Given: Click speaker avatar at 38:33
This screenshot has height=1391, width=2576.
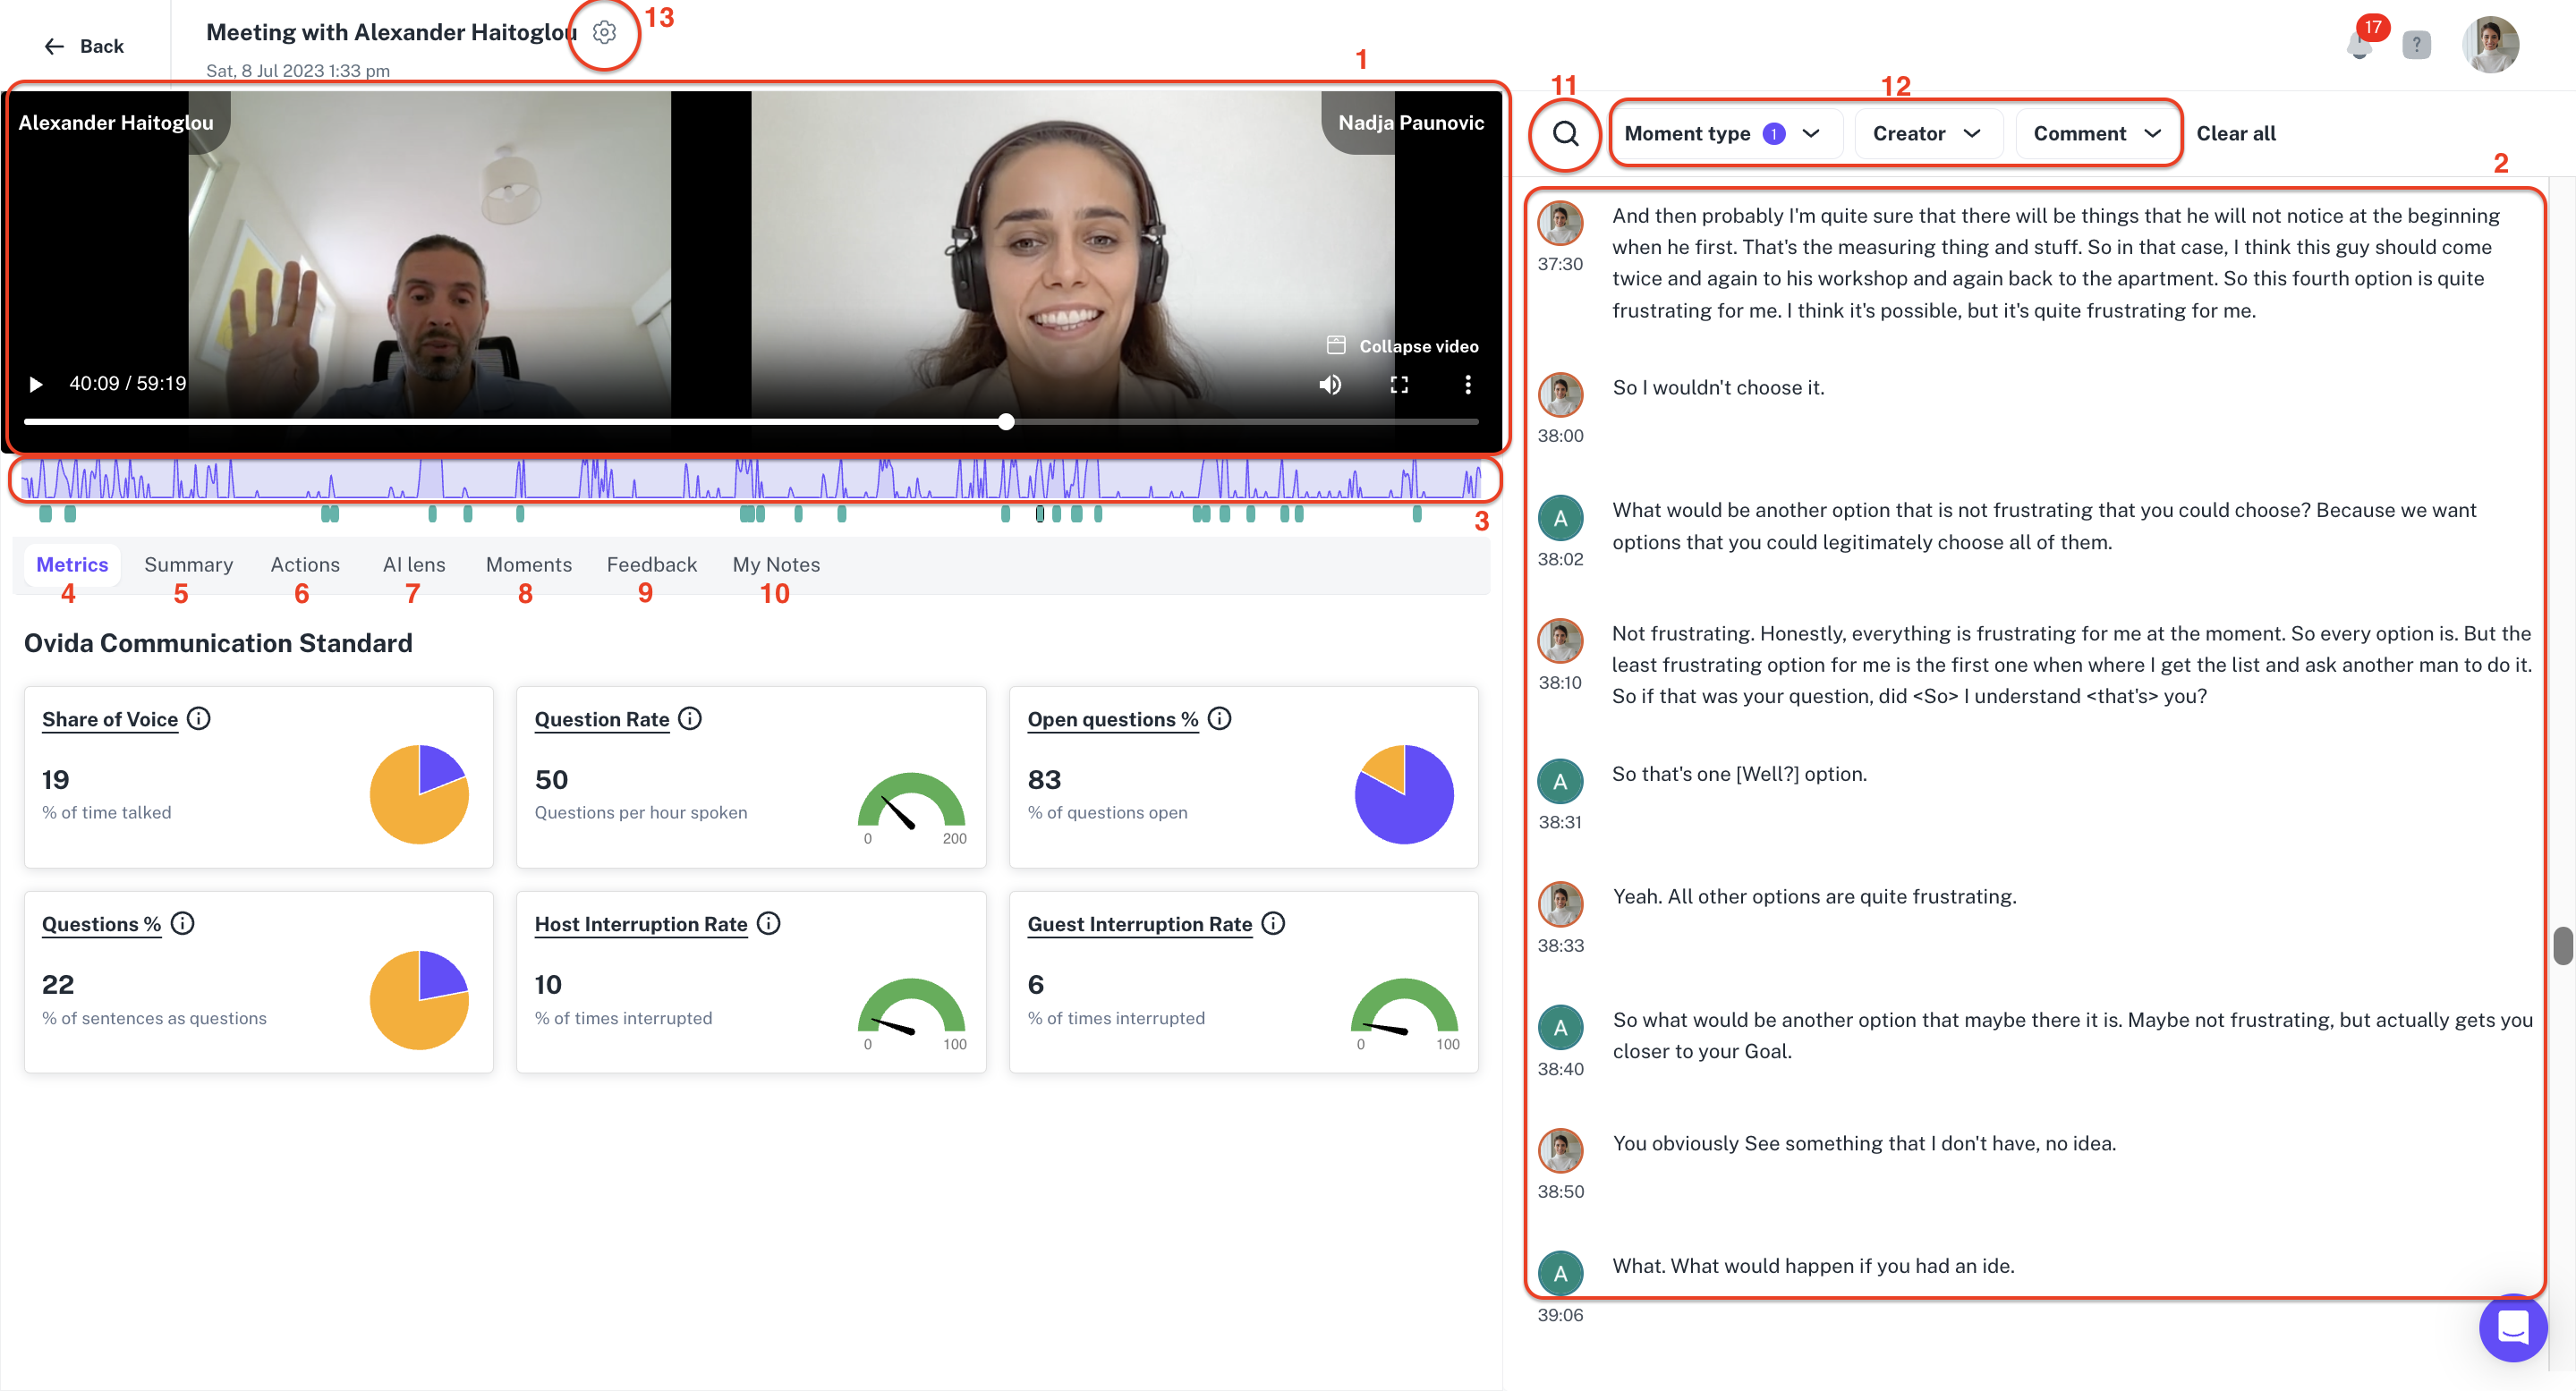Looking at the screenshot, I should pyautogui.click(x=1560, y=905).
